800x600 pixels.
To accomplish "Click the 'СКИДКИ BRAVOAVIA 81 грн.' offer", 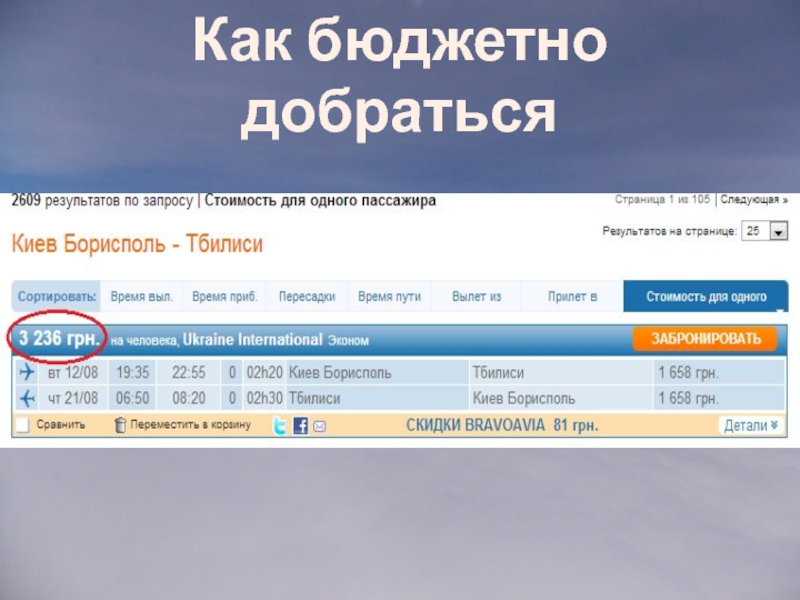I will pyautogui.click(x=501, y=426).
